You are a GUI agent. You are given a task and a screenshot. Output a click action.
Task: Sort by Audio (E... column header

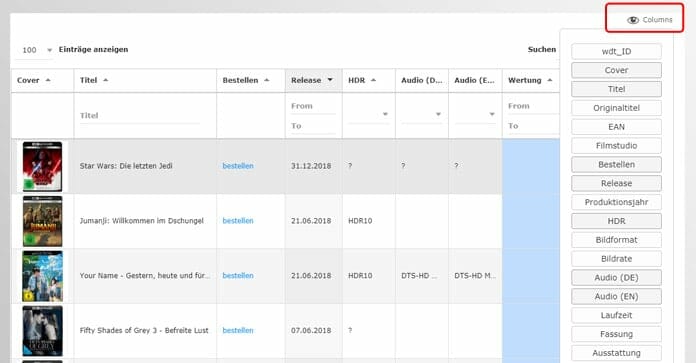click(x=475, y=80)
